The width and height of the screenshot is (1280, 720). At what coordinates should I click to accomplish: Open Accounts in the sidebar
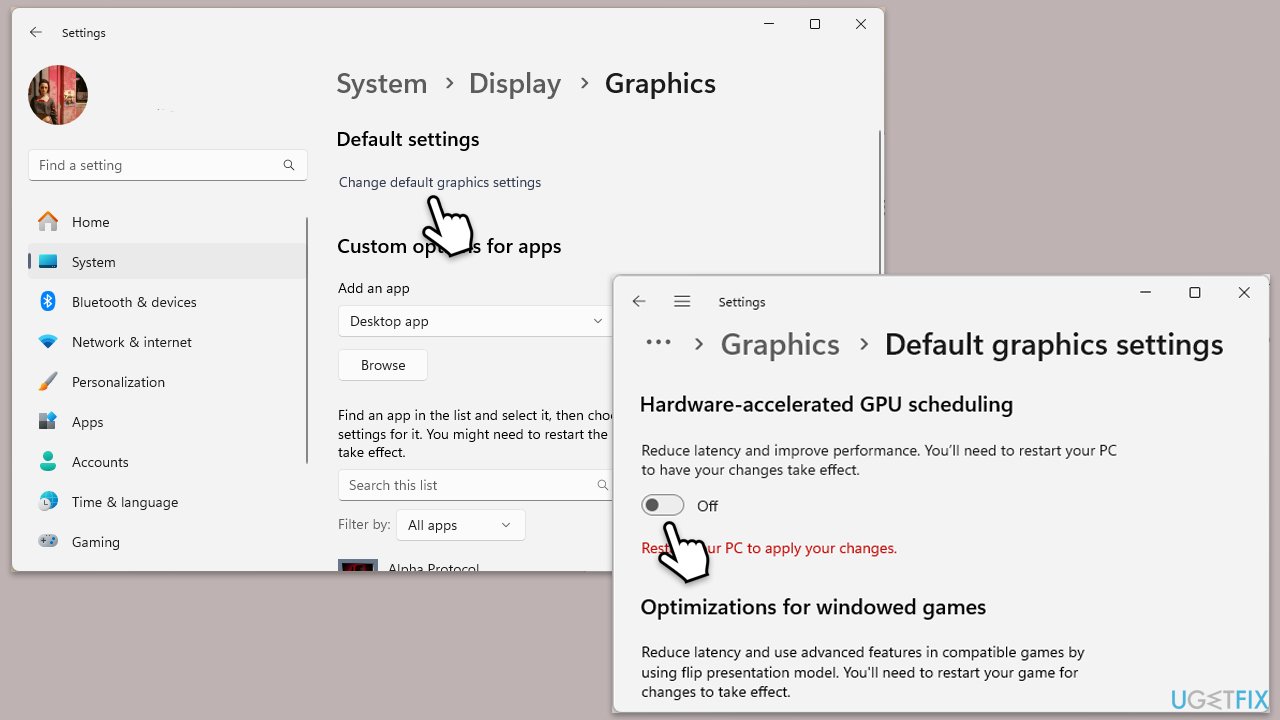click(168, 462)
